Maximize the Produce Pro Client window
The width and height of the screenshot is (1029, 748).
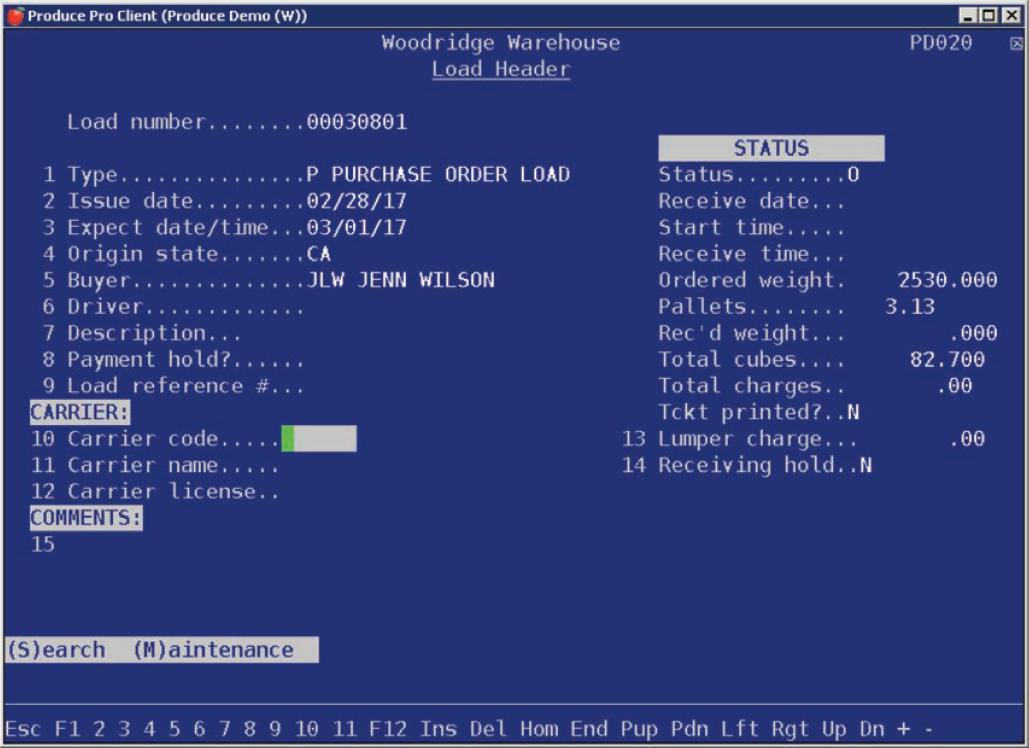pyautogui.click(x=989, y=15)
